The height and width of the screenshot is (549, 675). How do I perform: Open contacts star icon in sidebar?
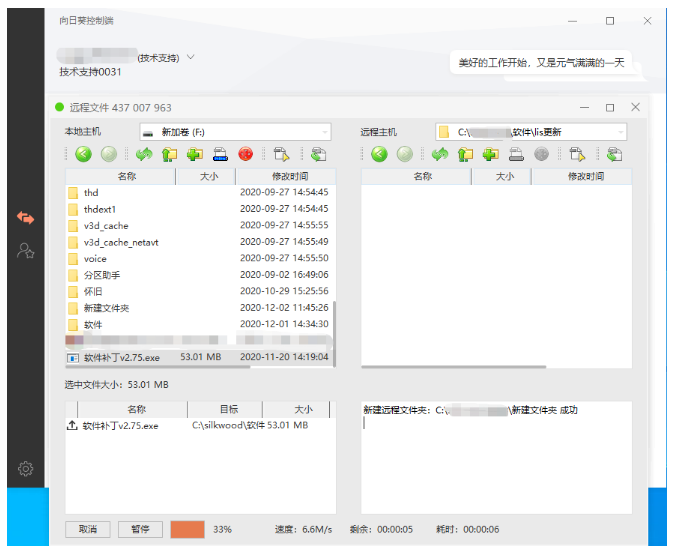[25, 251]
